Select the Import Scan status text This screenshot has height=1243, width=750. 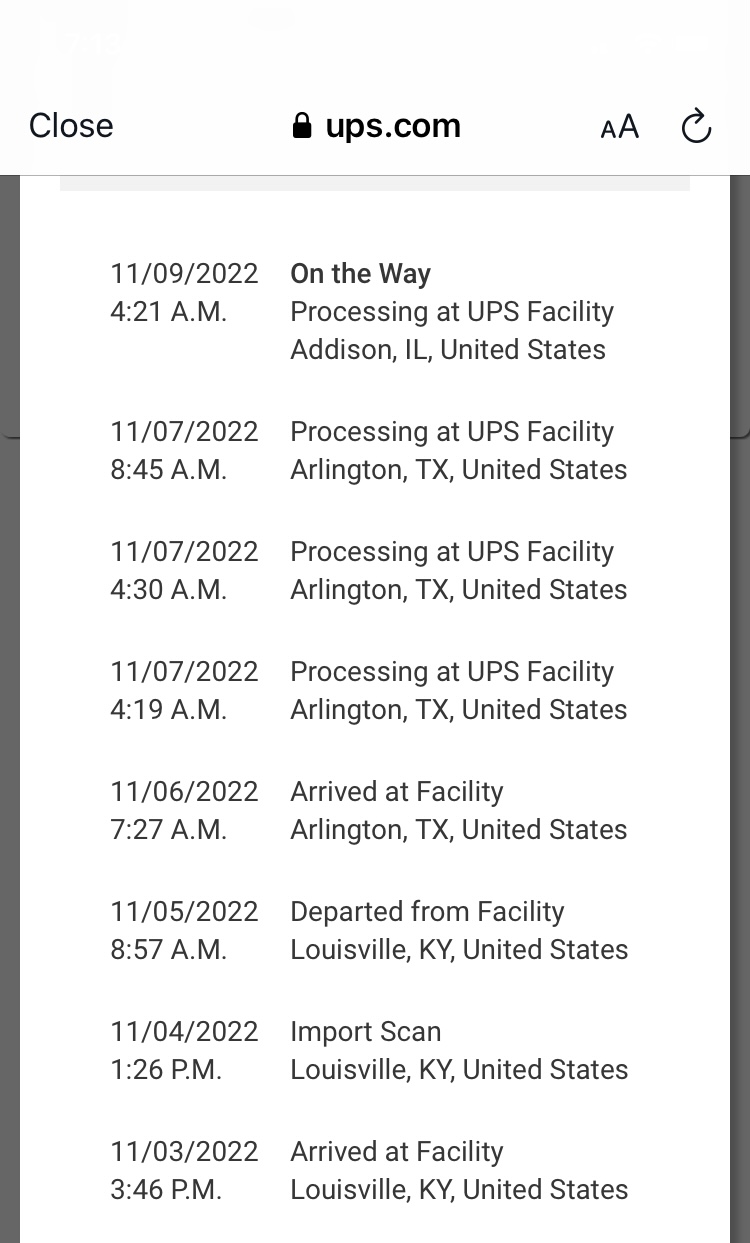365,1032
